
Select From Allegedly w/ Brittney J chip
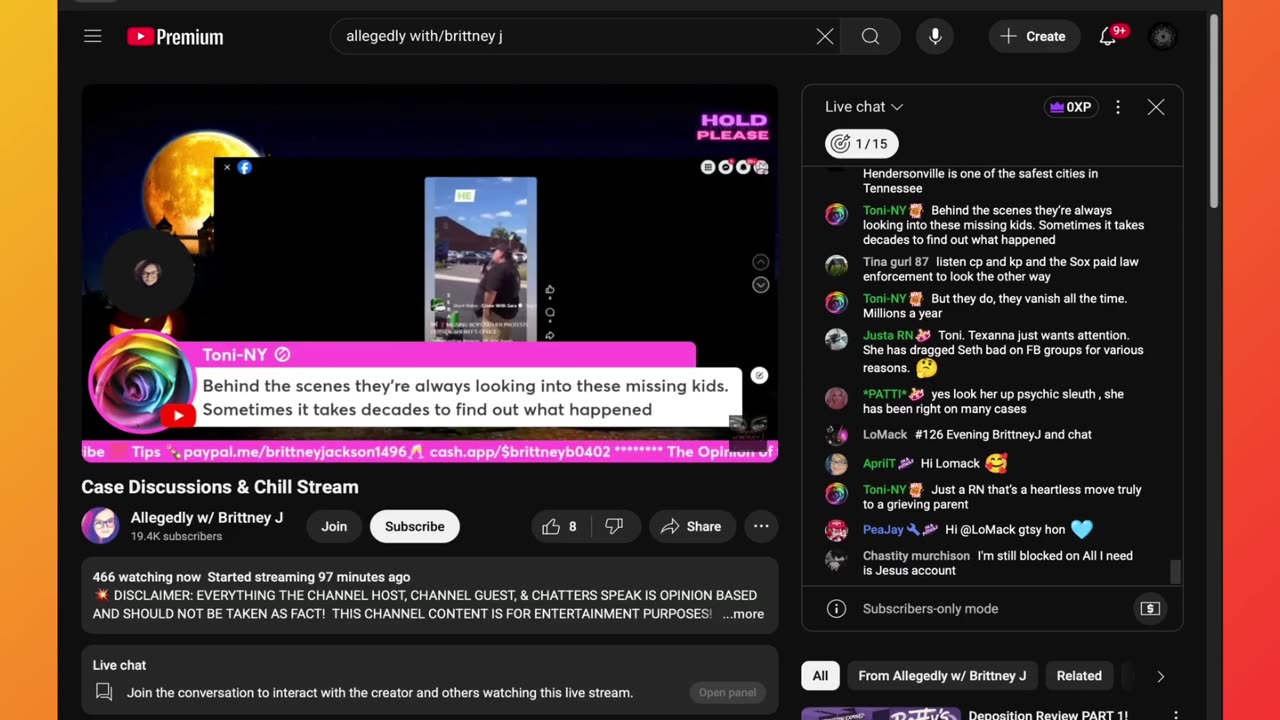click(942, 676)
